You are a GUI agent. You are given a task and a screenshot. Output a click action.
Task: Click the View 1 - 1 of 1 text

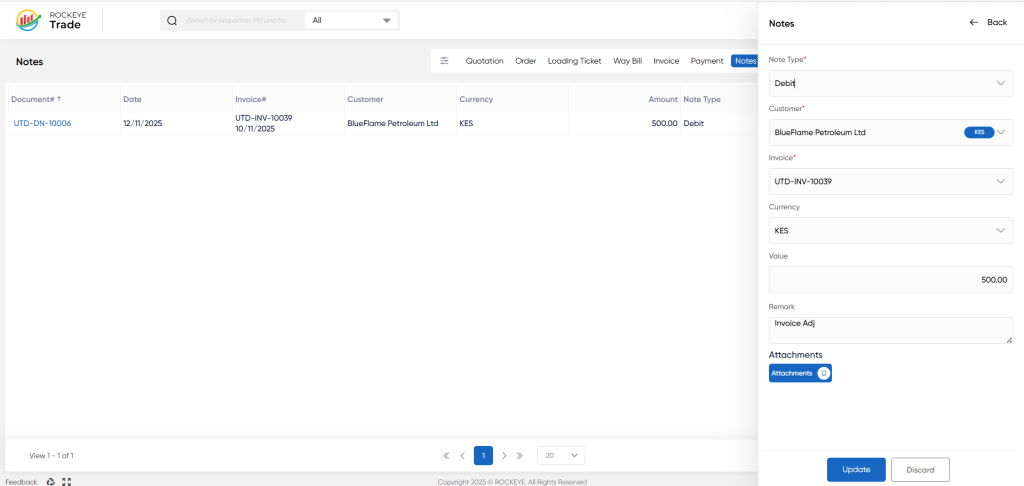52,455
